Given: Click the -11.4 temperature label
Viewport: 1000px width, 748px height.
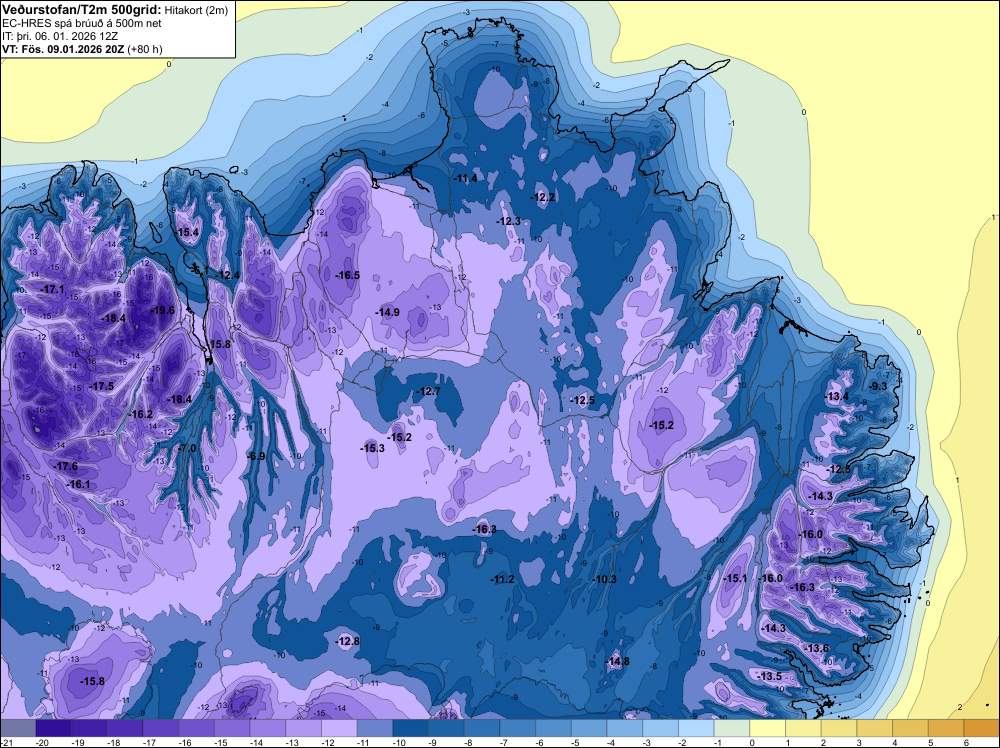Looking at the screenshot, I should pyautogui.click(x=466, y=178).
